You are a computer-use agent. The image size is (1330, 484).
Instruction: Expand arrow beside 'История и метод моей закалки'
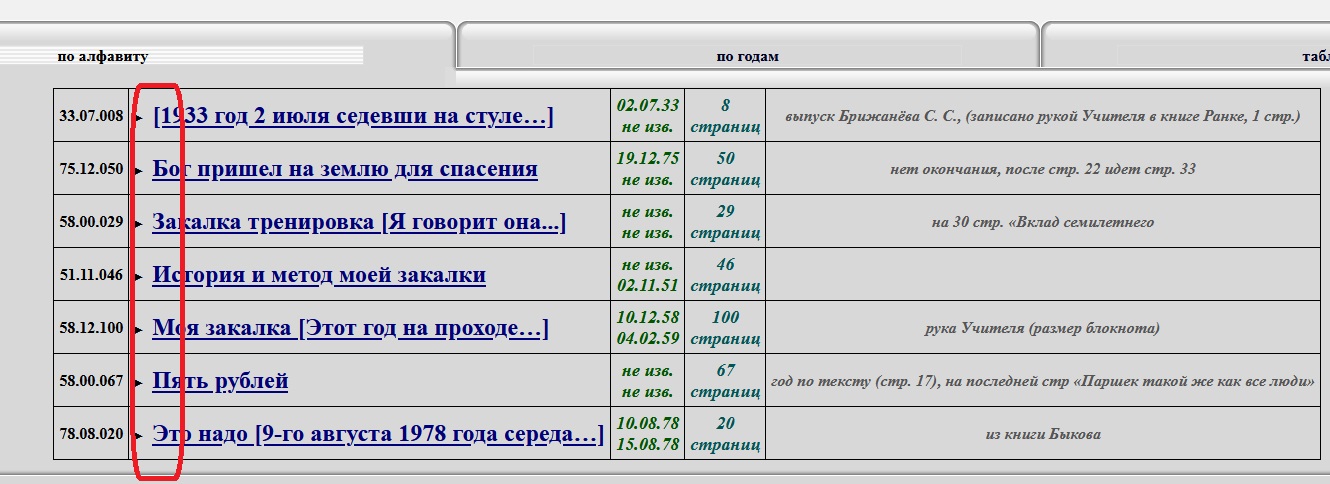(x=139, y=277)
